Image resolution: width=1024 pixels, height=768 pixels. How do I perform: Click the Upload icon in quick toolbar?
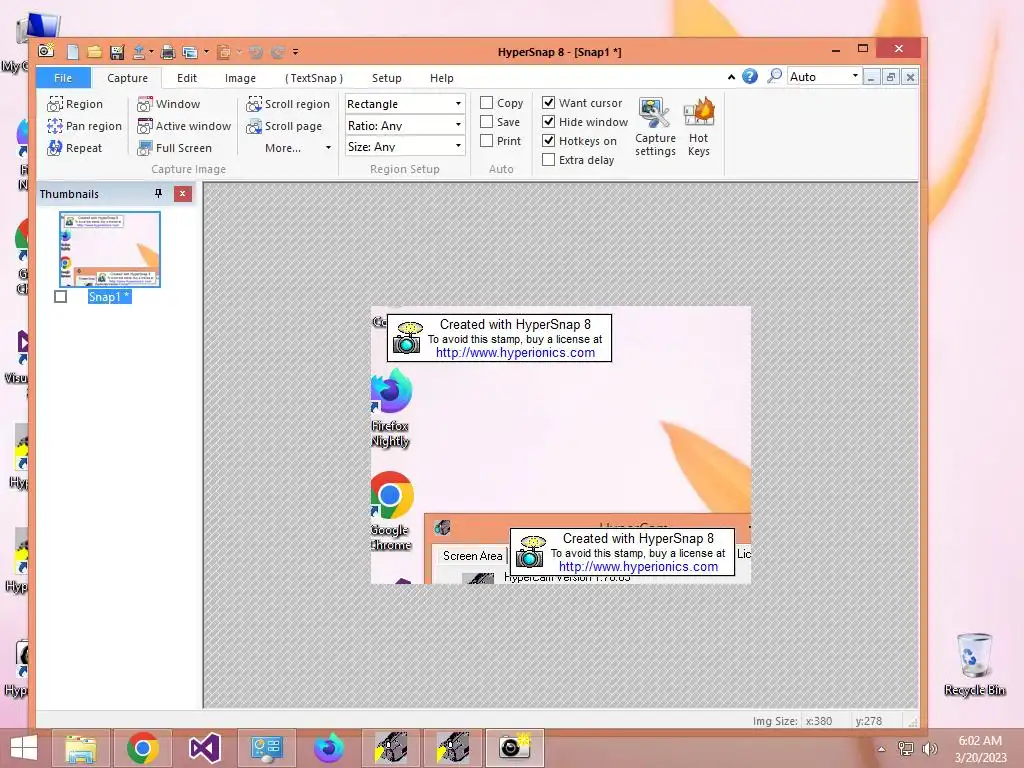pyautogui.click(x=138, y=52)
